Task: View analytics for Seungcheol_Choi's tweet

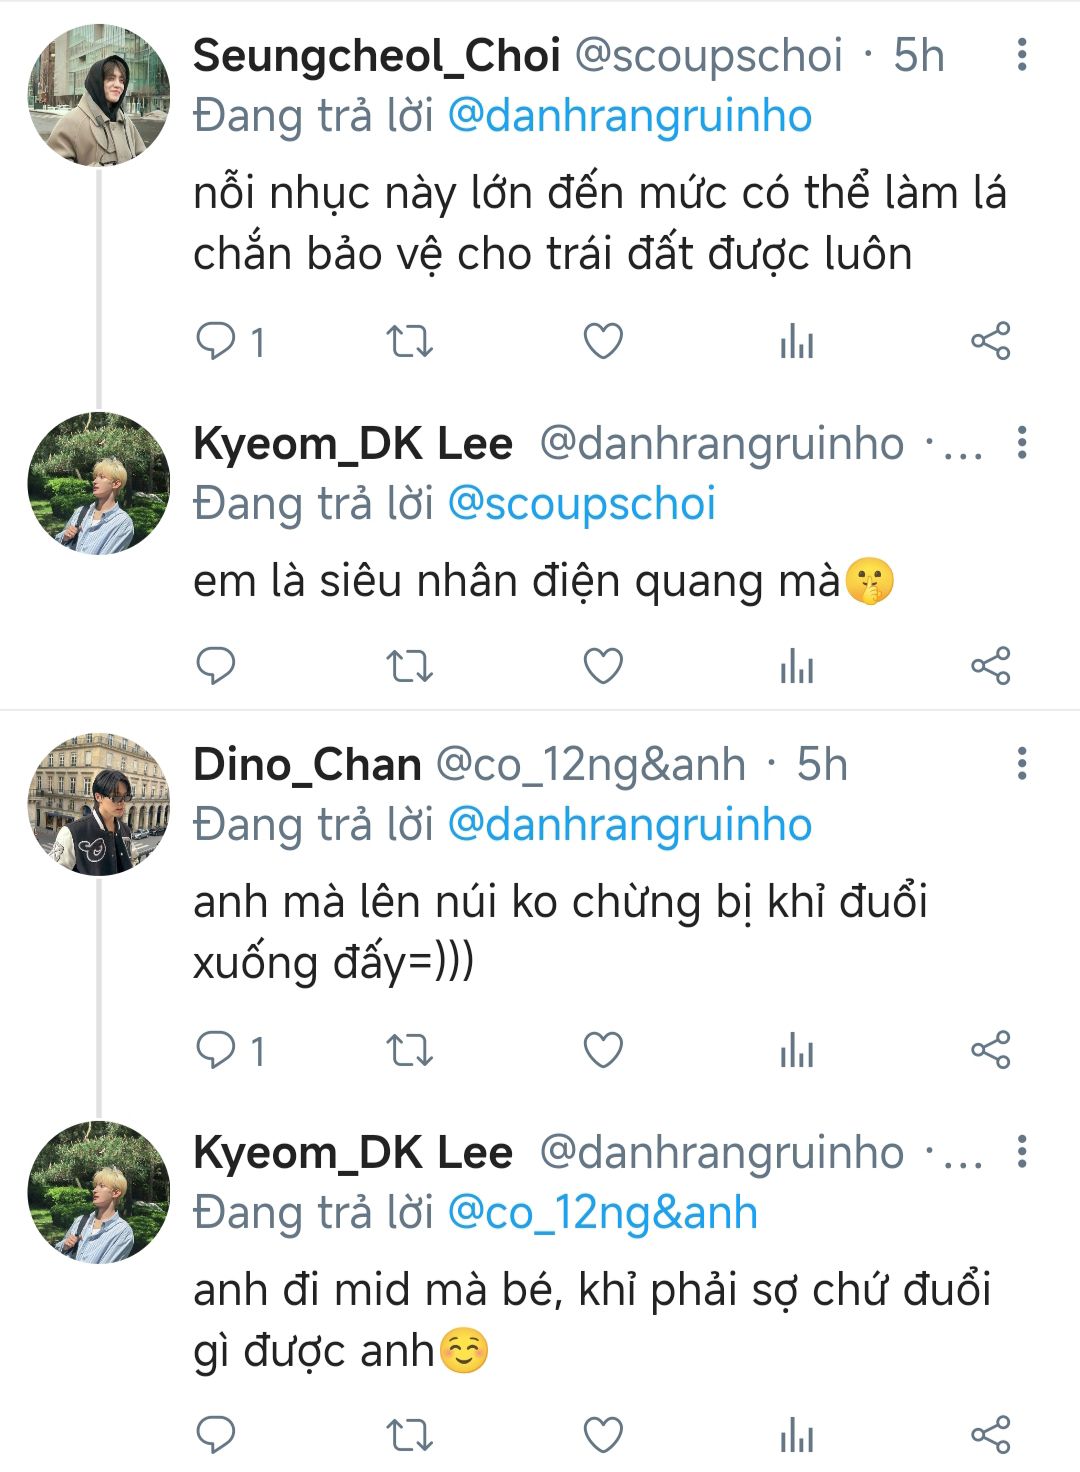Action: (797, 342)
